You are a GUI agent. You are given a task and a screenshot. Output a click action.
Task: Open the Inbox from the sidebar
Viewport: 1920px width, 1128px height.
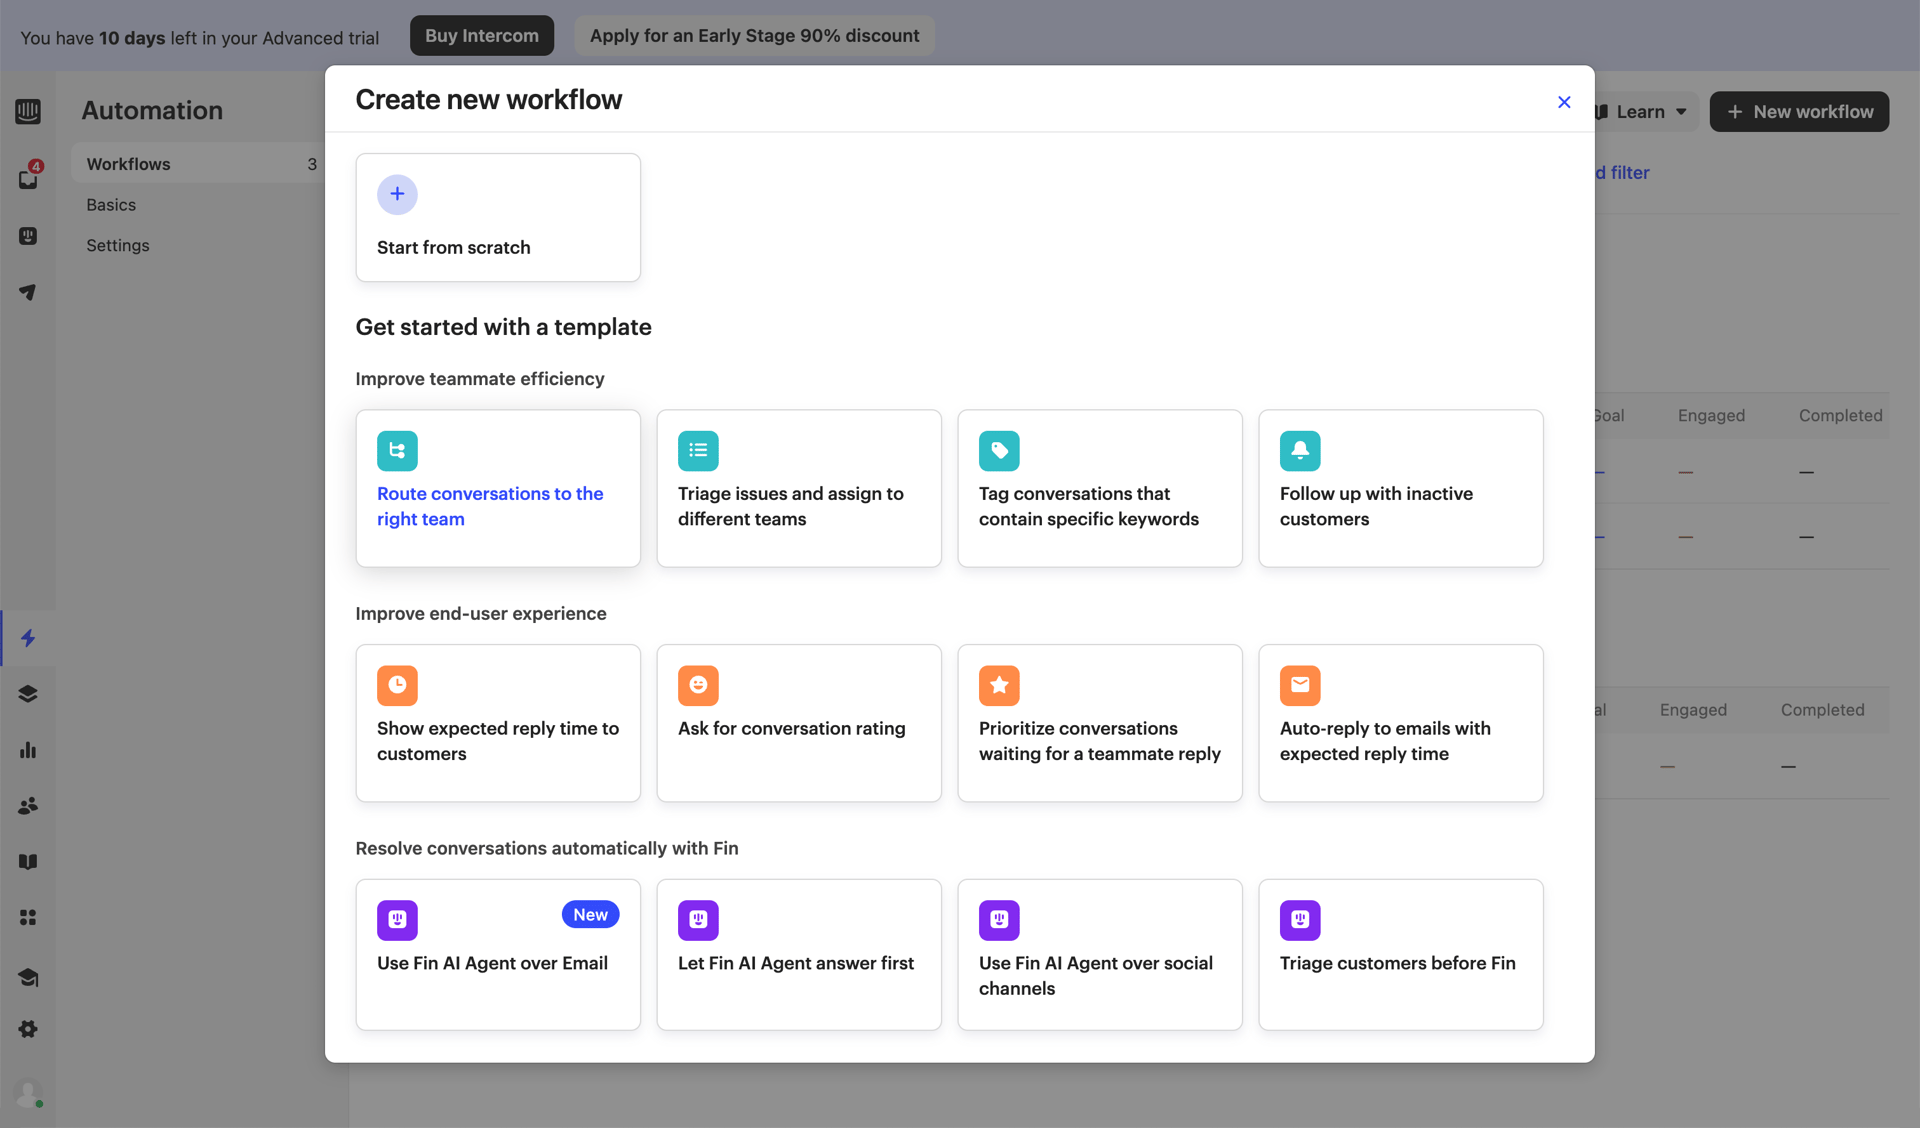[28, 179]
